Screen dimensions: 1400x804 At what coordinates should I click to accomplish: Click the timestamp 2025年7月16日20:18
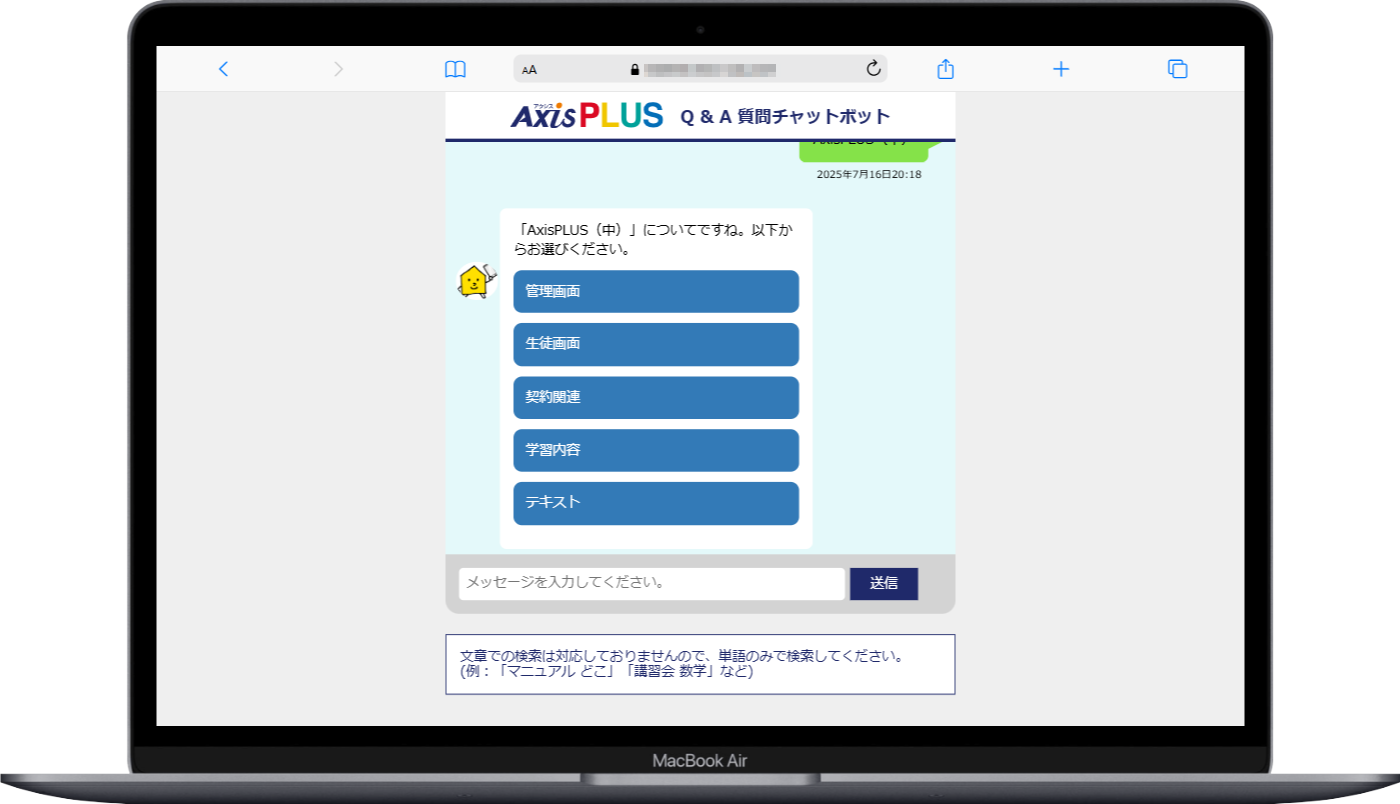(869, 174)
